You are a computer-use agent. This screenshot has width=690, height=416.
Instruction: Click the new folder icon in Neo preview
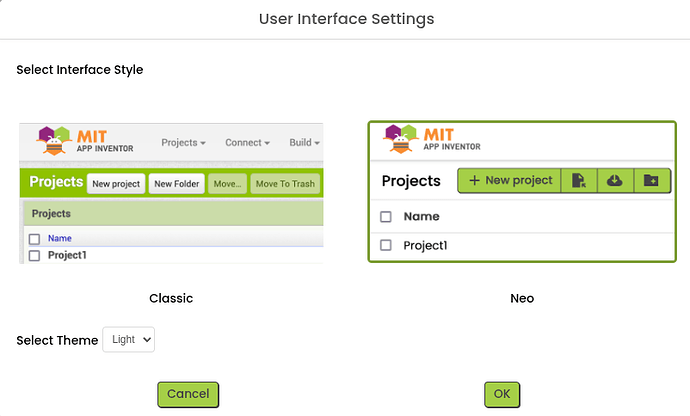pos(651,180)
